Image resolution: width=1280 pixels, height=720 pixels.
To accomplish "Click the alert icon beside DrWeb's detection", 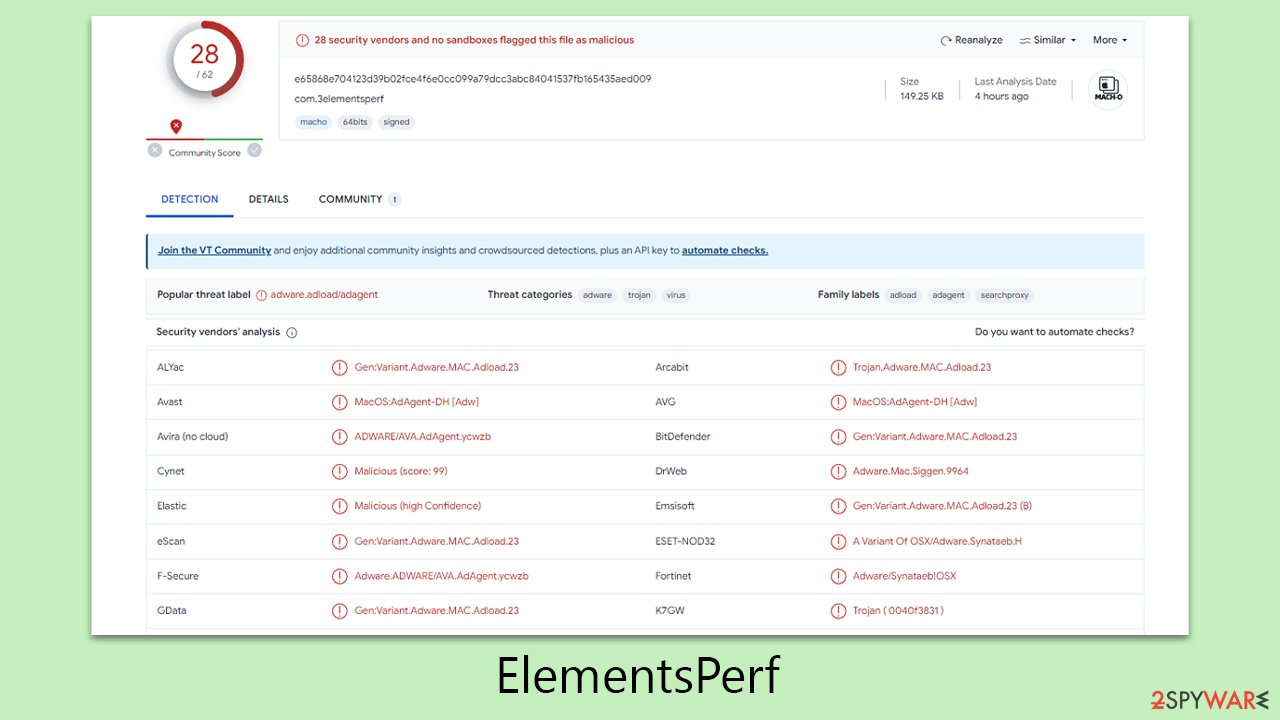I will (x=838, y=471).
